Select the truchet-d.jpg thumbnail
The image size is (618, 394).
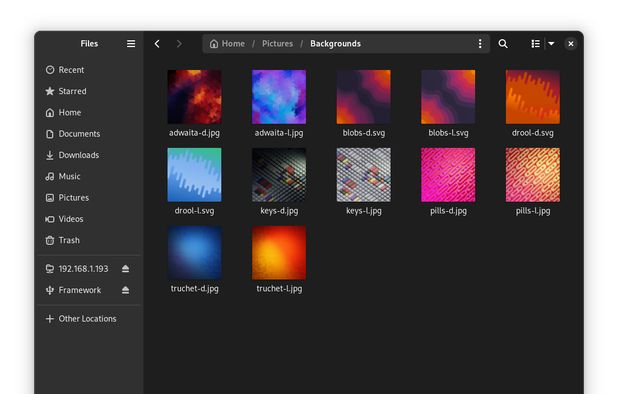coord(194,253)
